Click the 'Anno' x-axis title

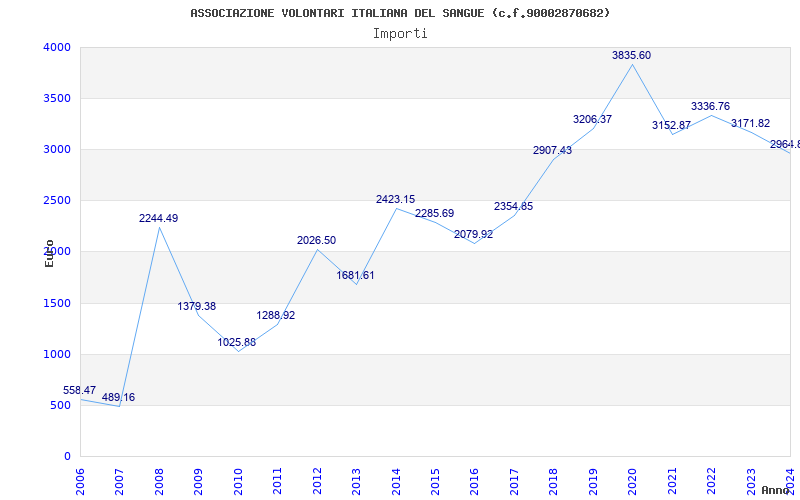click(x=775, y=490)
